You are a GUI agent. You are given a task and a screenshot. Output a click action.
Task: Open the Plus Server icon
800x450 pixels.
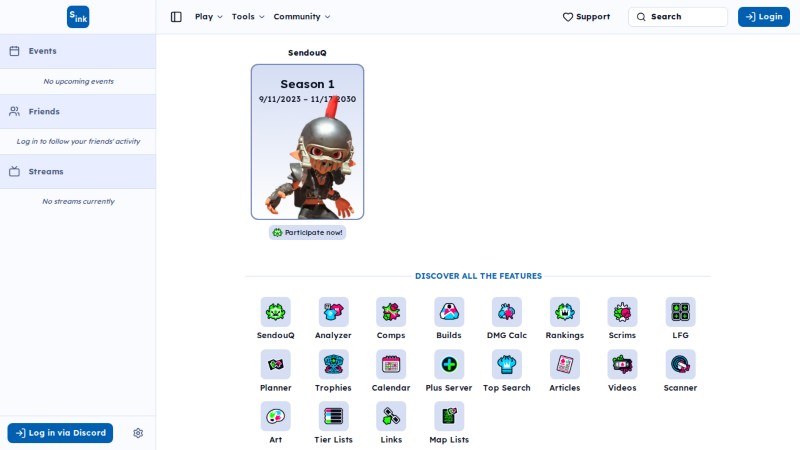(x=449, y=364)
